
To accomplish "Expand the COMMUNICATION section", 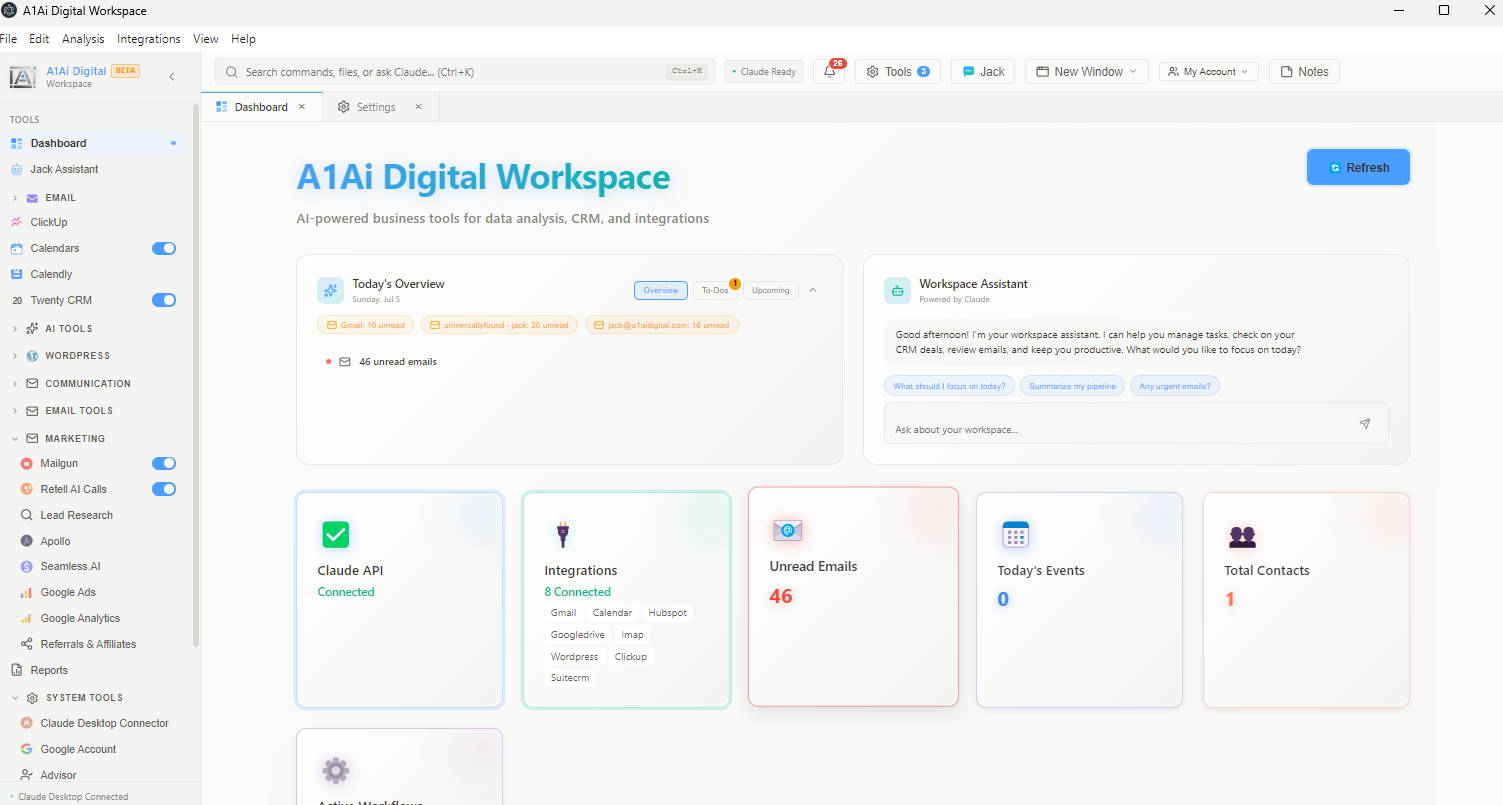I will (x=15, y=383).
